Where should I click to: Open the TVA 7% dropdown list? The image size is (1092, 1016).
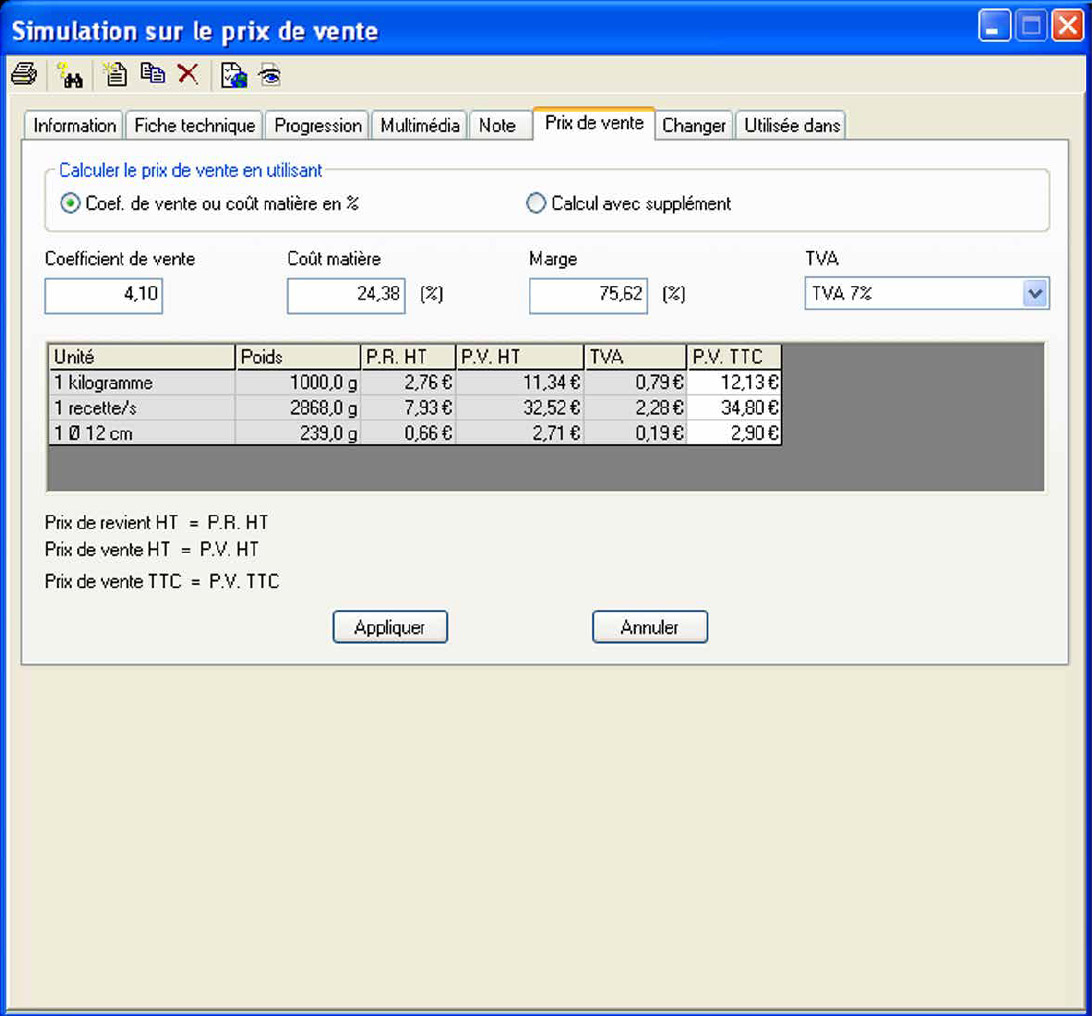(1036, 293)
